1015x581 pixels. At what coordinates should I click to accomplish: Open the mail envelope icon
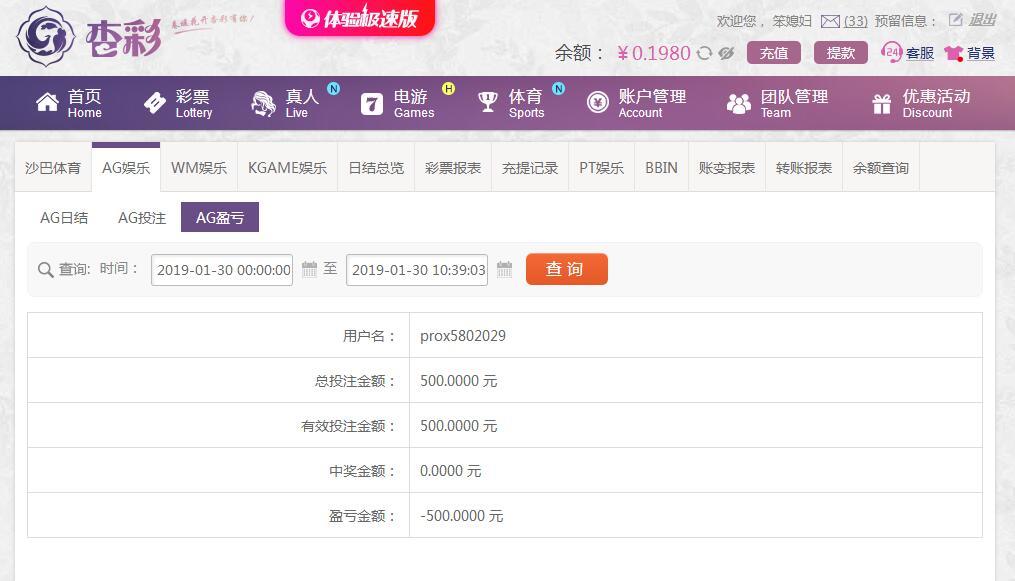coord(830,21)
